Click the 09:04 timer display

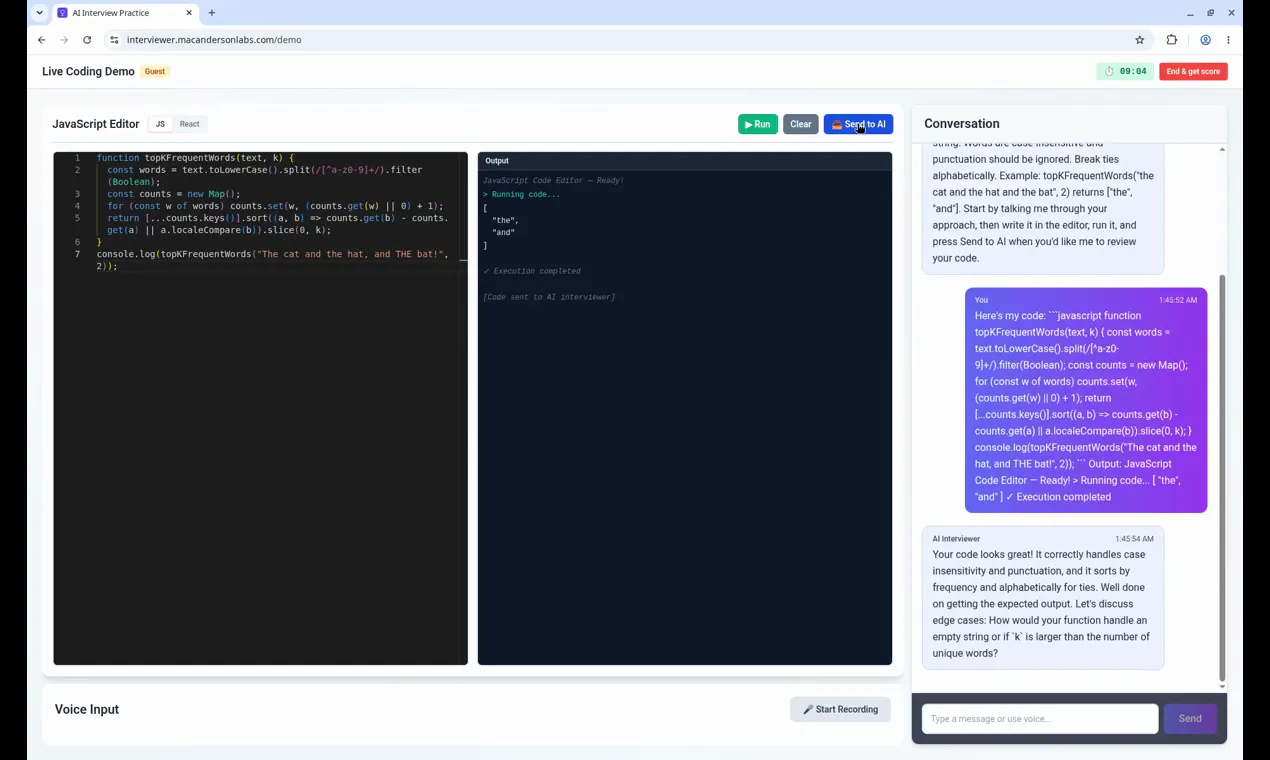pyautogui.click(x=1124, y=71)
